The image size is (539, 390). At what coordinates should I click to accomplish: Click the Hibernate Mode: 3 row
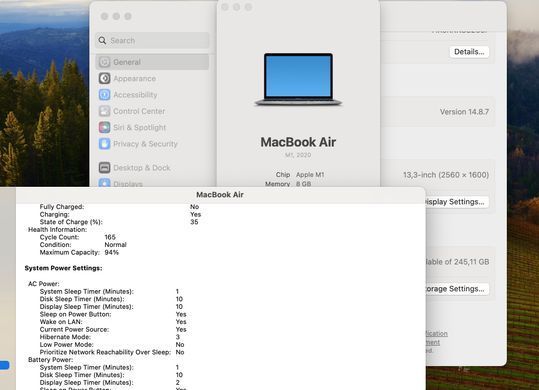[110, 337]
